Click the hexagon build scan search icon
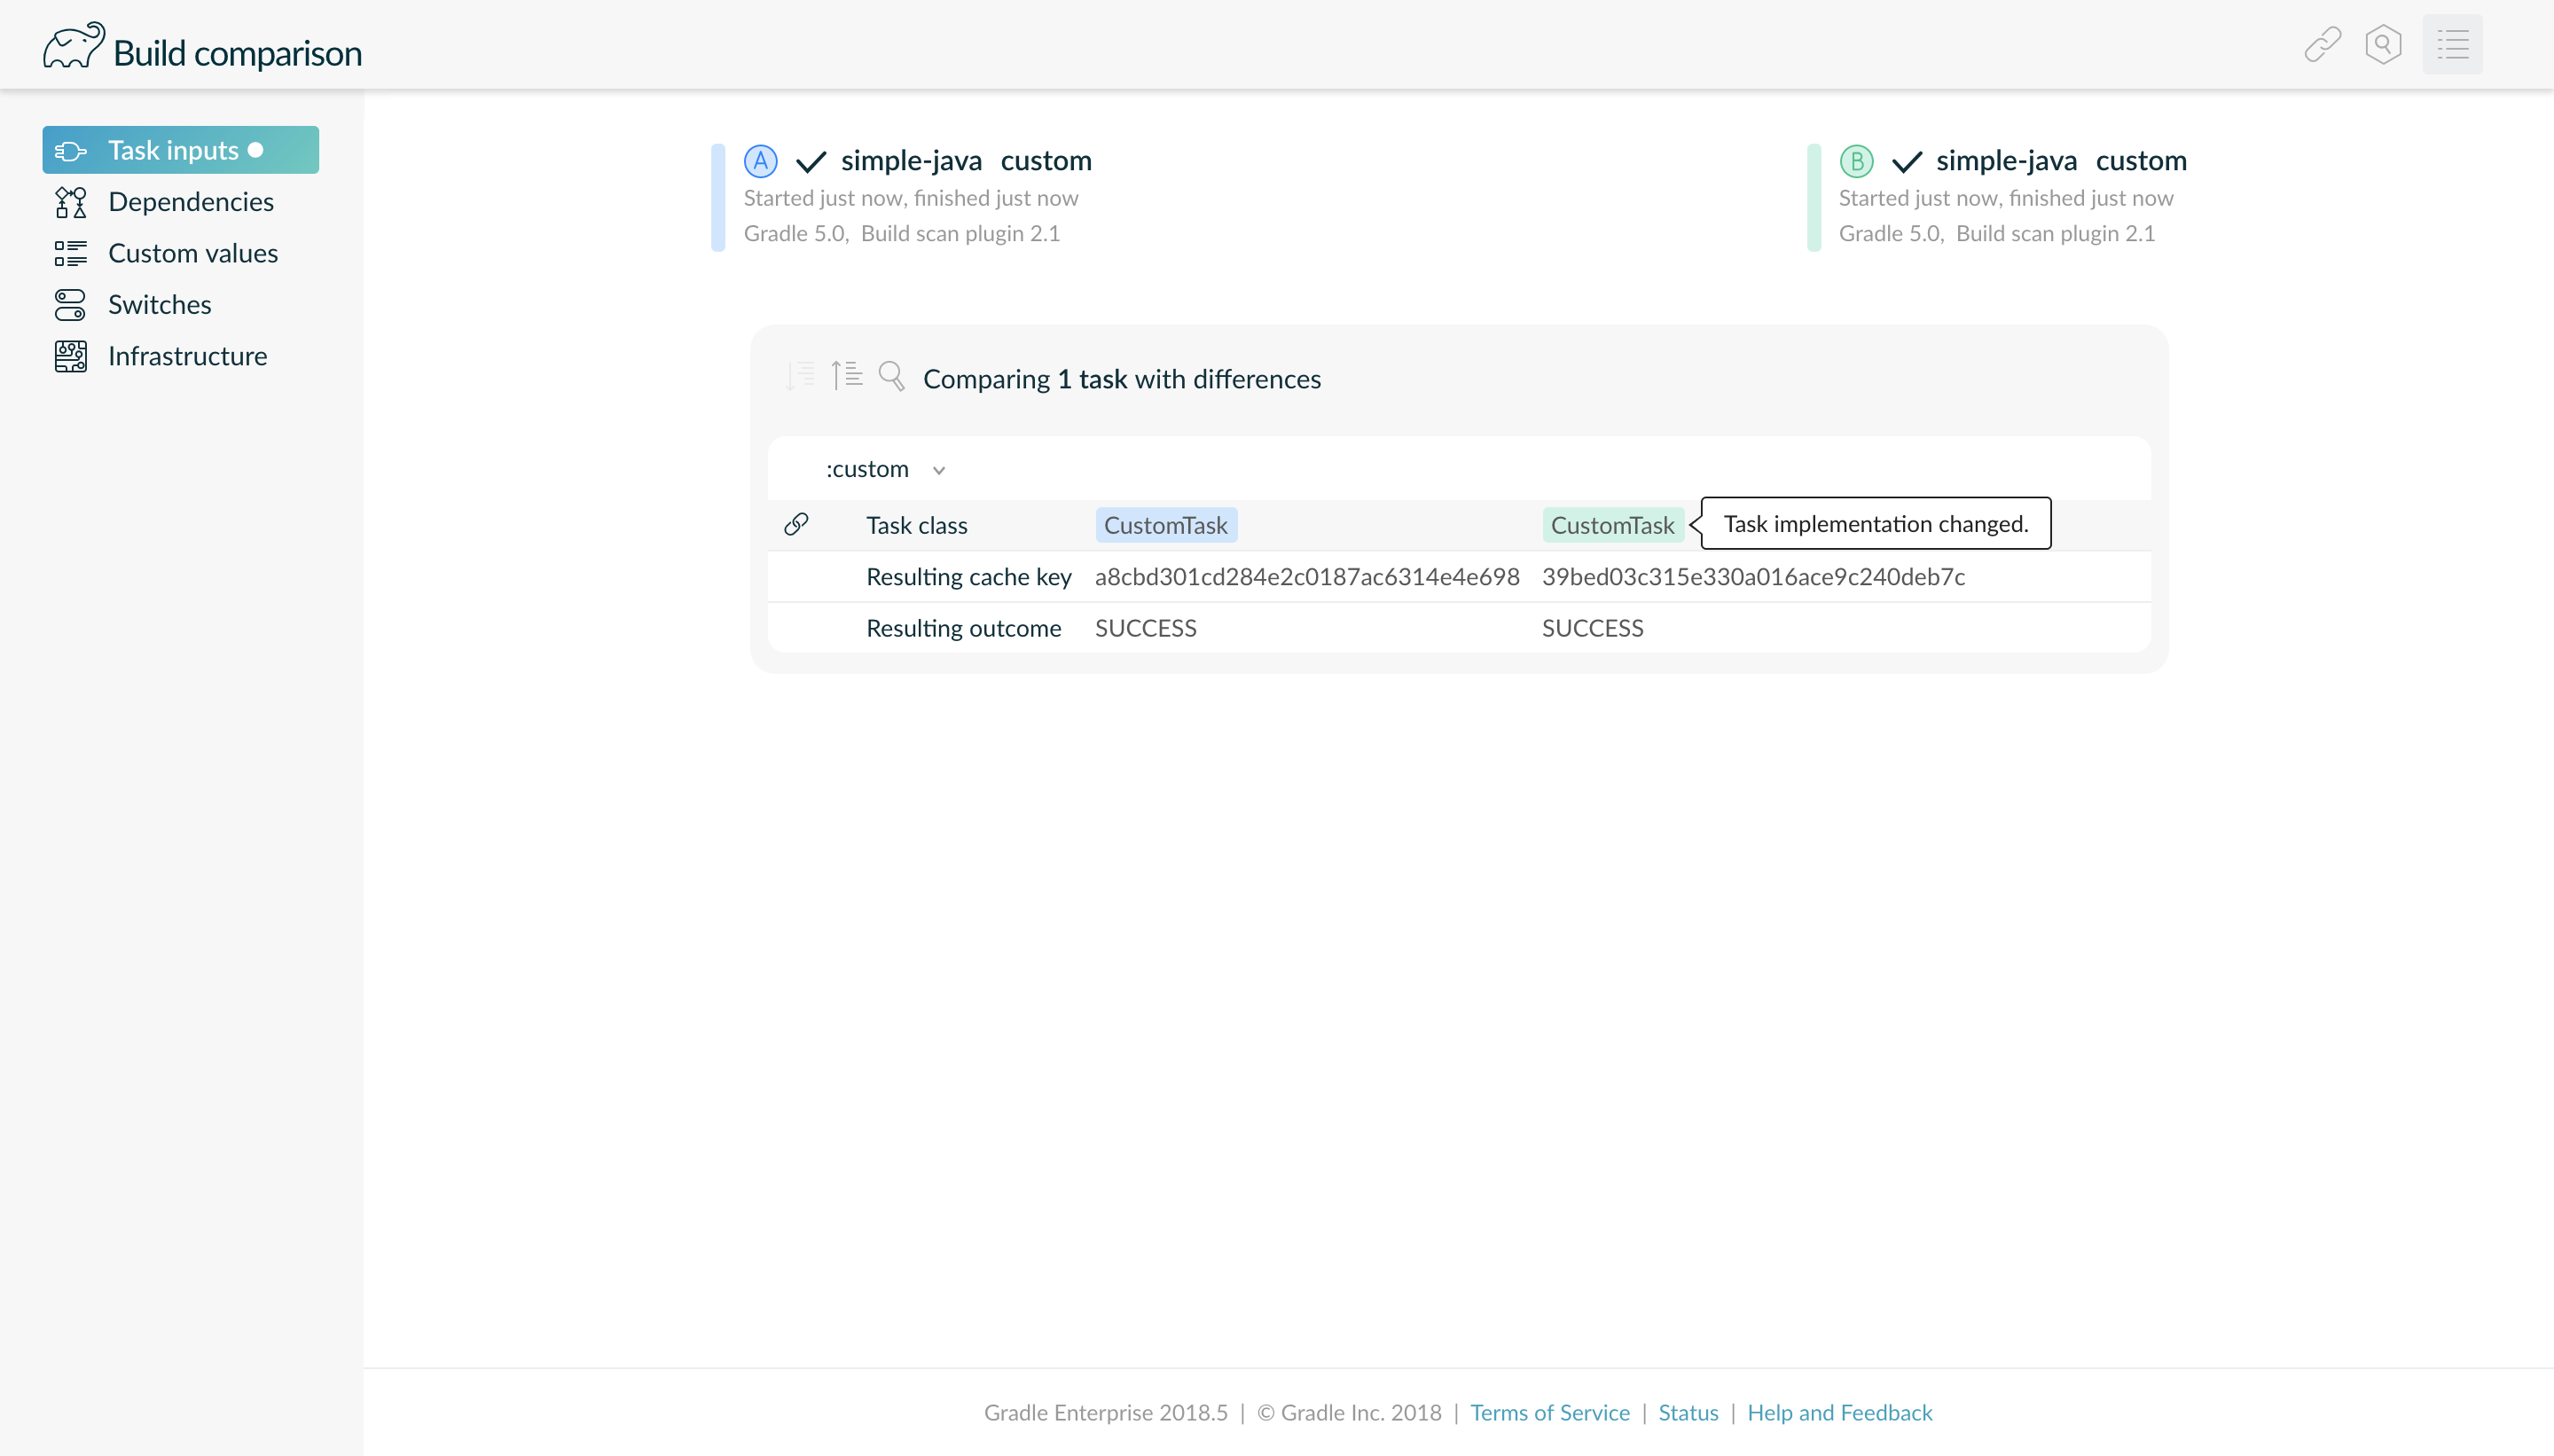The width and height of the screenshot is (2554, 1456). [2384, 44]
